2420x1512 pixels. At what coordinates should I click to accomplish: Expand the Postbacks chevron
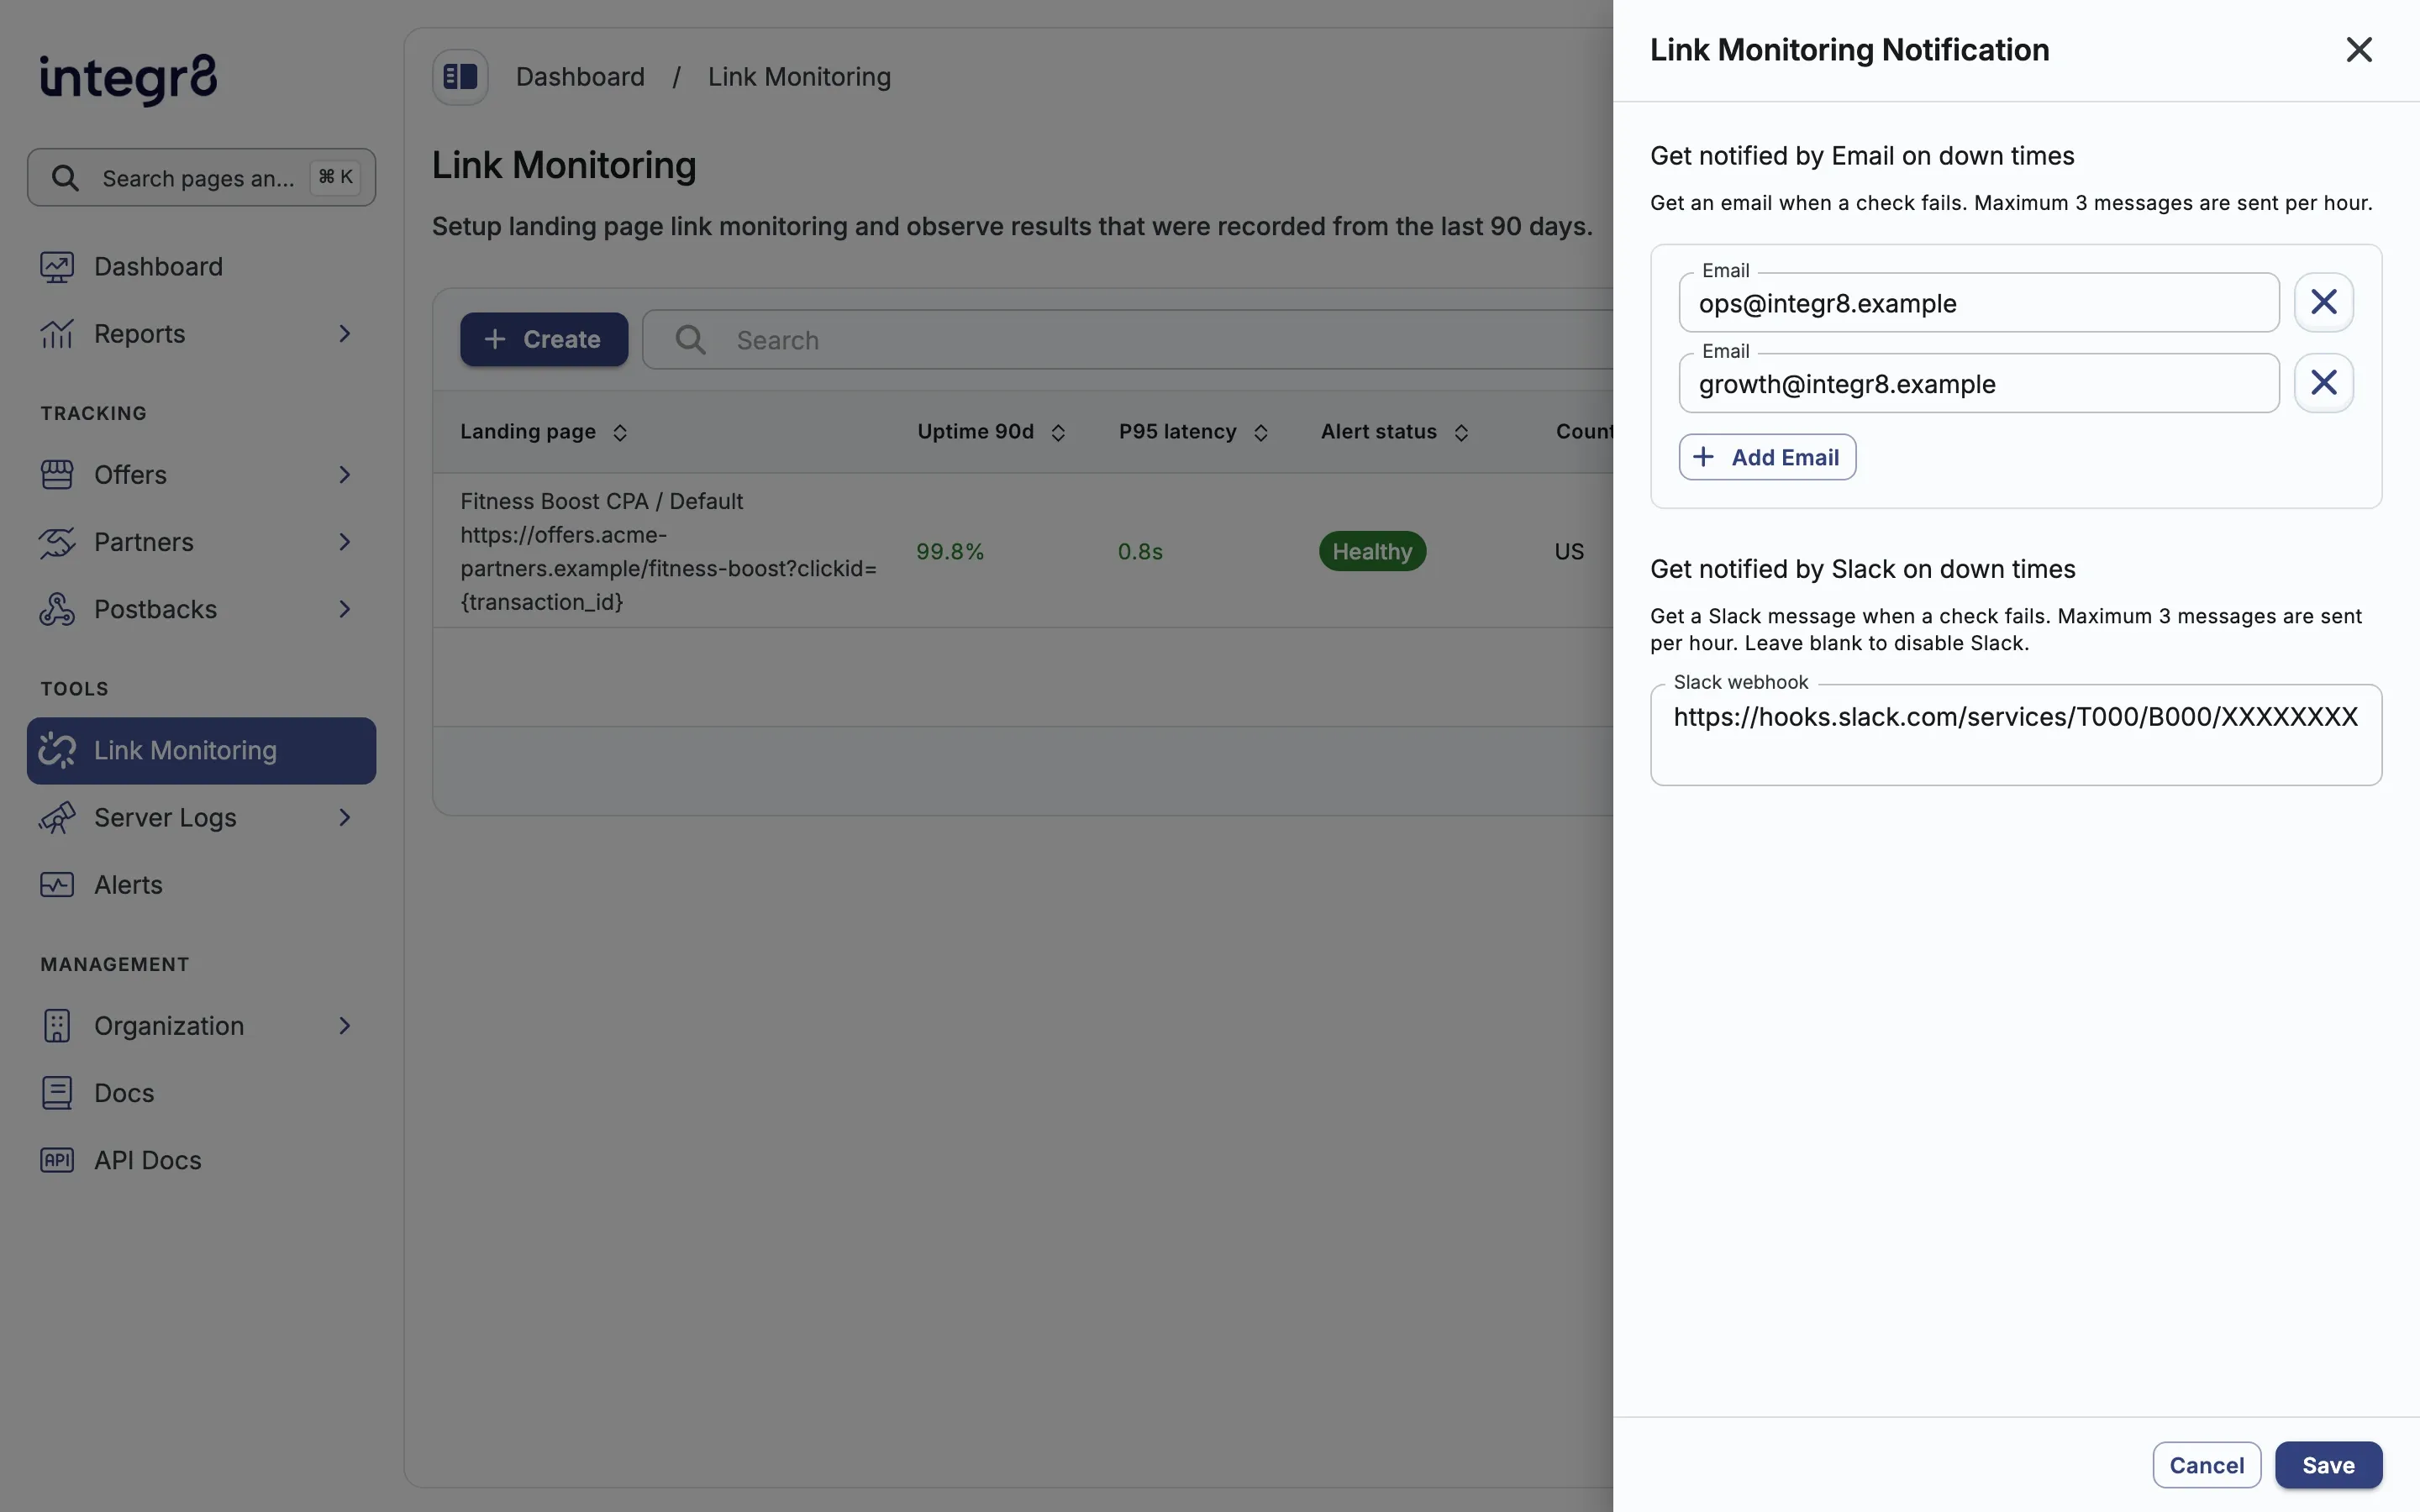coord(345,609)
